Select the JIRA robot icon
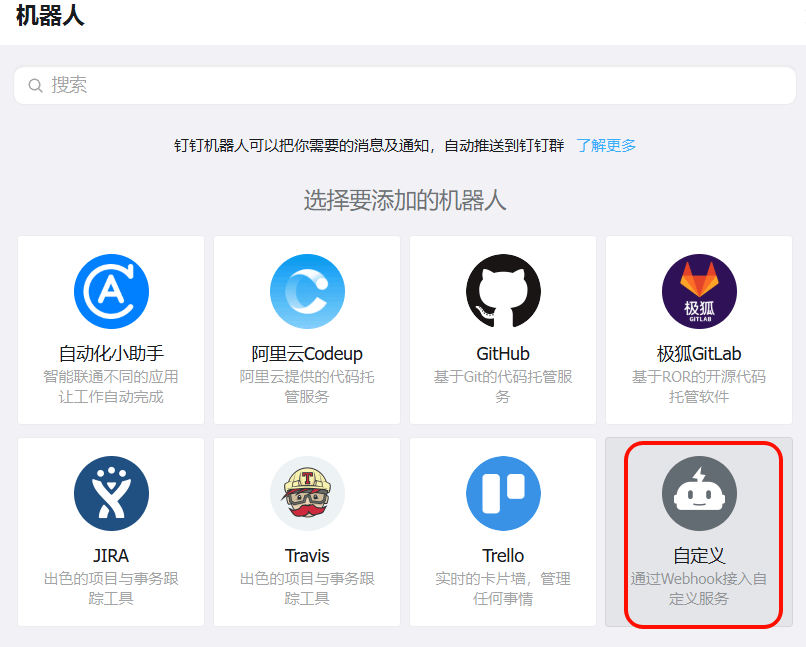This screenshot has height=647, width=806. pos(111,494)
